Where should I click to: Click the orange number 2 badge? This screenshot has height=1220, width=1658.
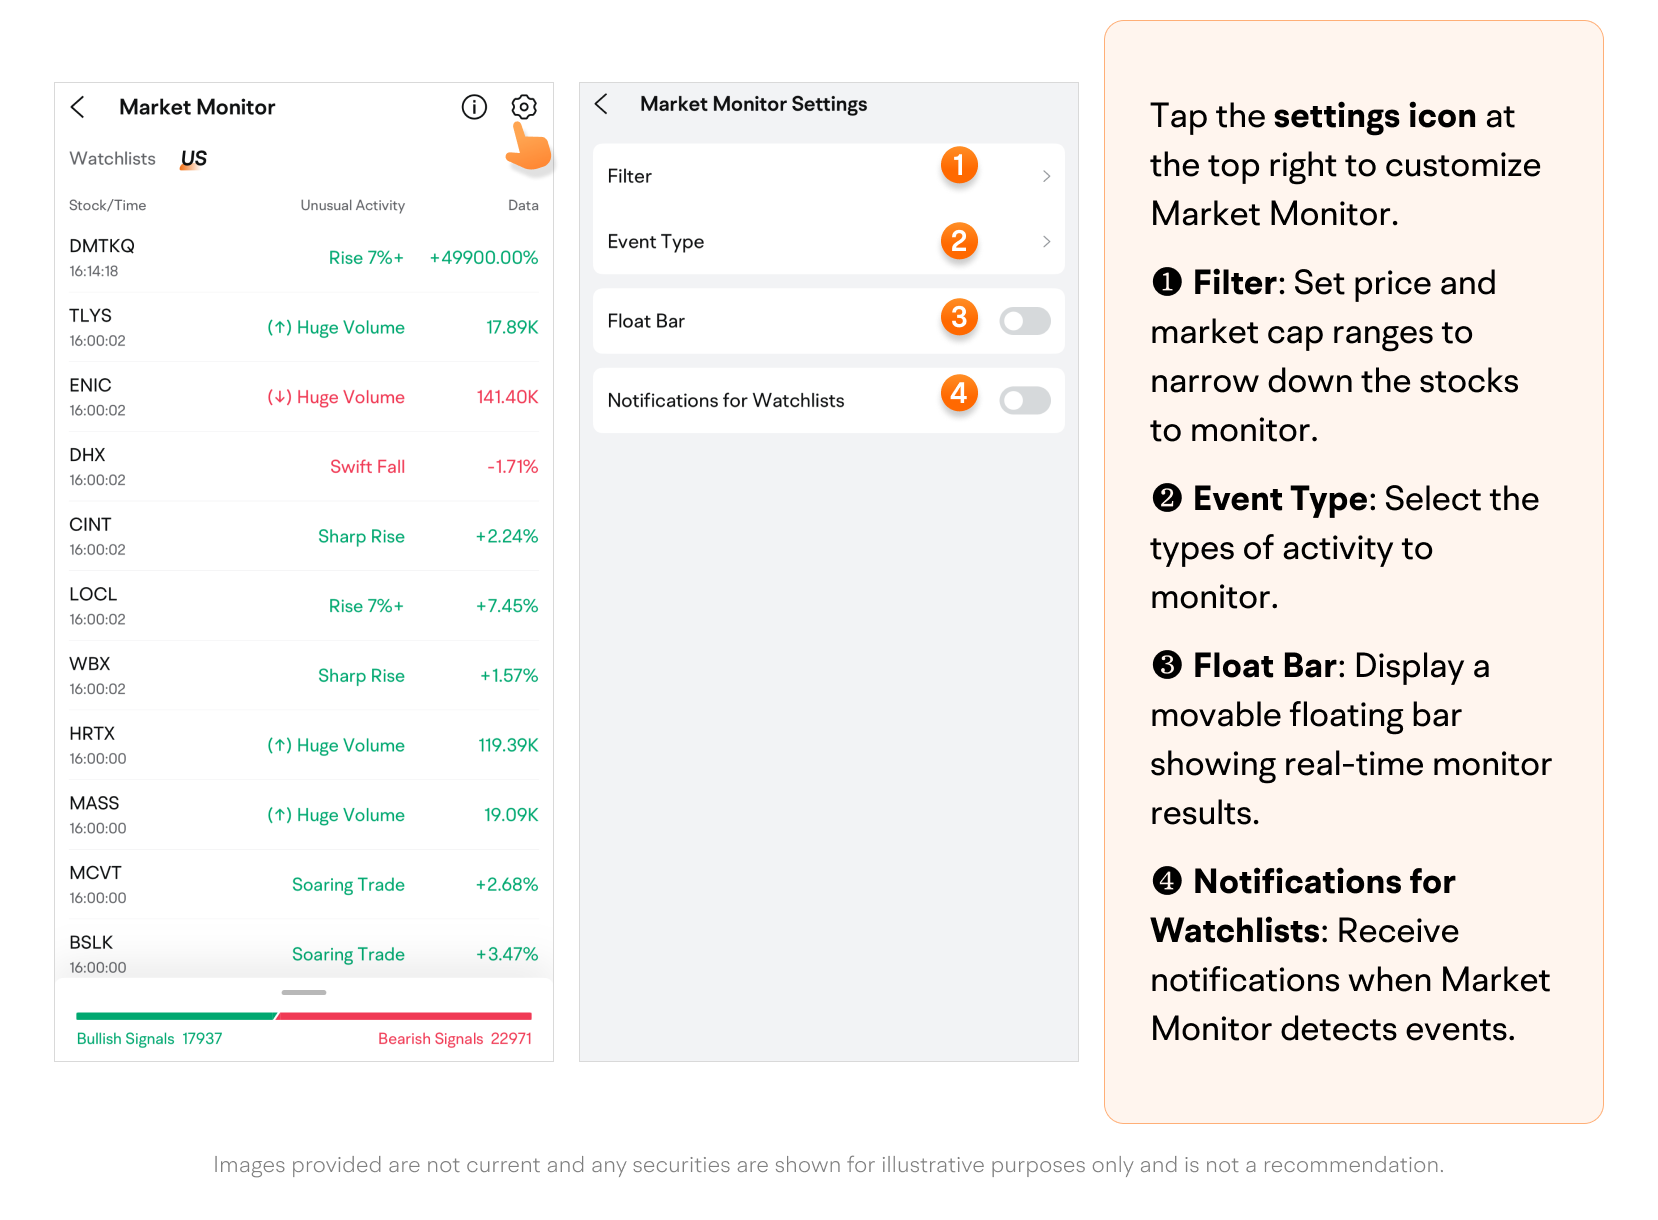pos(958,241)
